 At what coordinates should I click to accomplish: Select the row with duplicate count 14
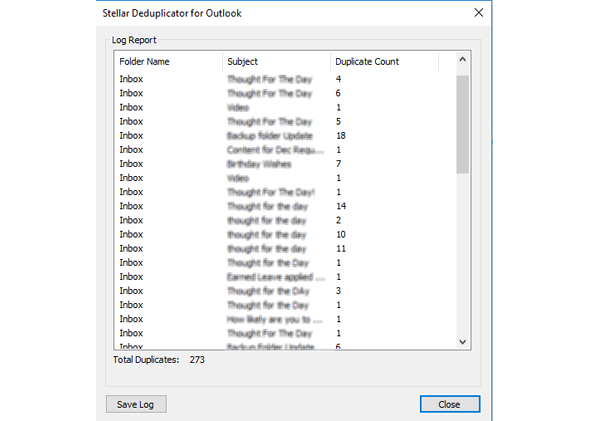tap(285, 206)
